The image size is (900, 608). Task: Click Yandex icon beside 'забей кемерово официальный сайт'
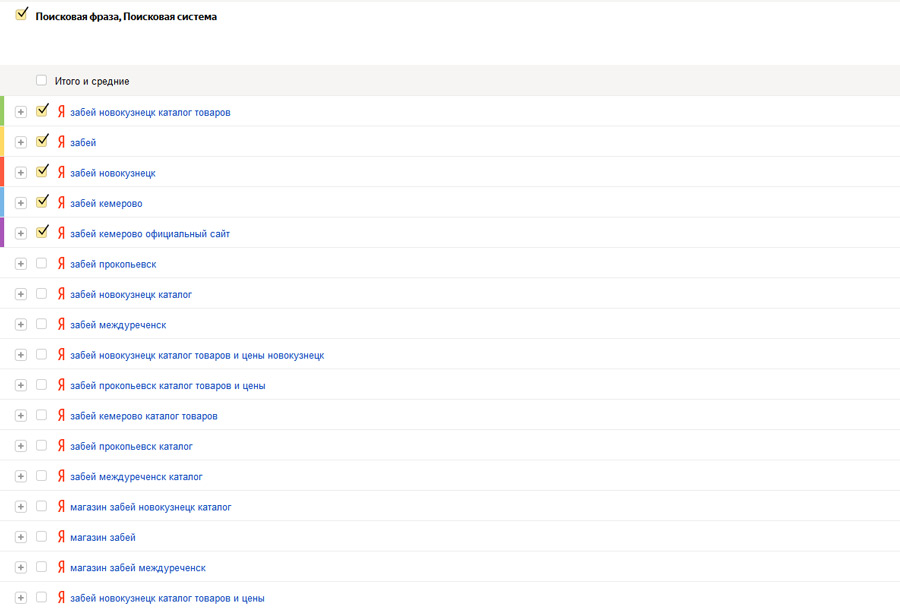coord(61,234)
